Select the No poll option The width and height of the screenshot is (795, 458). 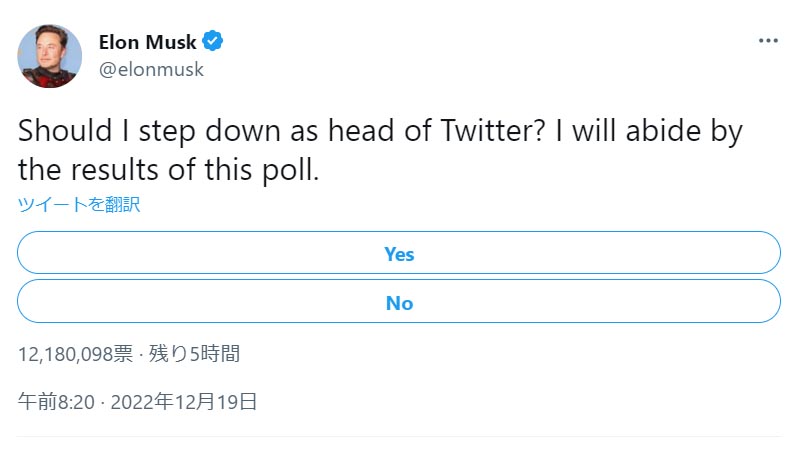(x=399, y=303)
